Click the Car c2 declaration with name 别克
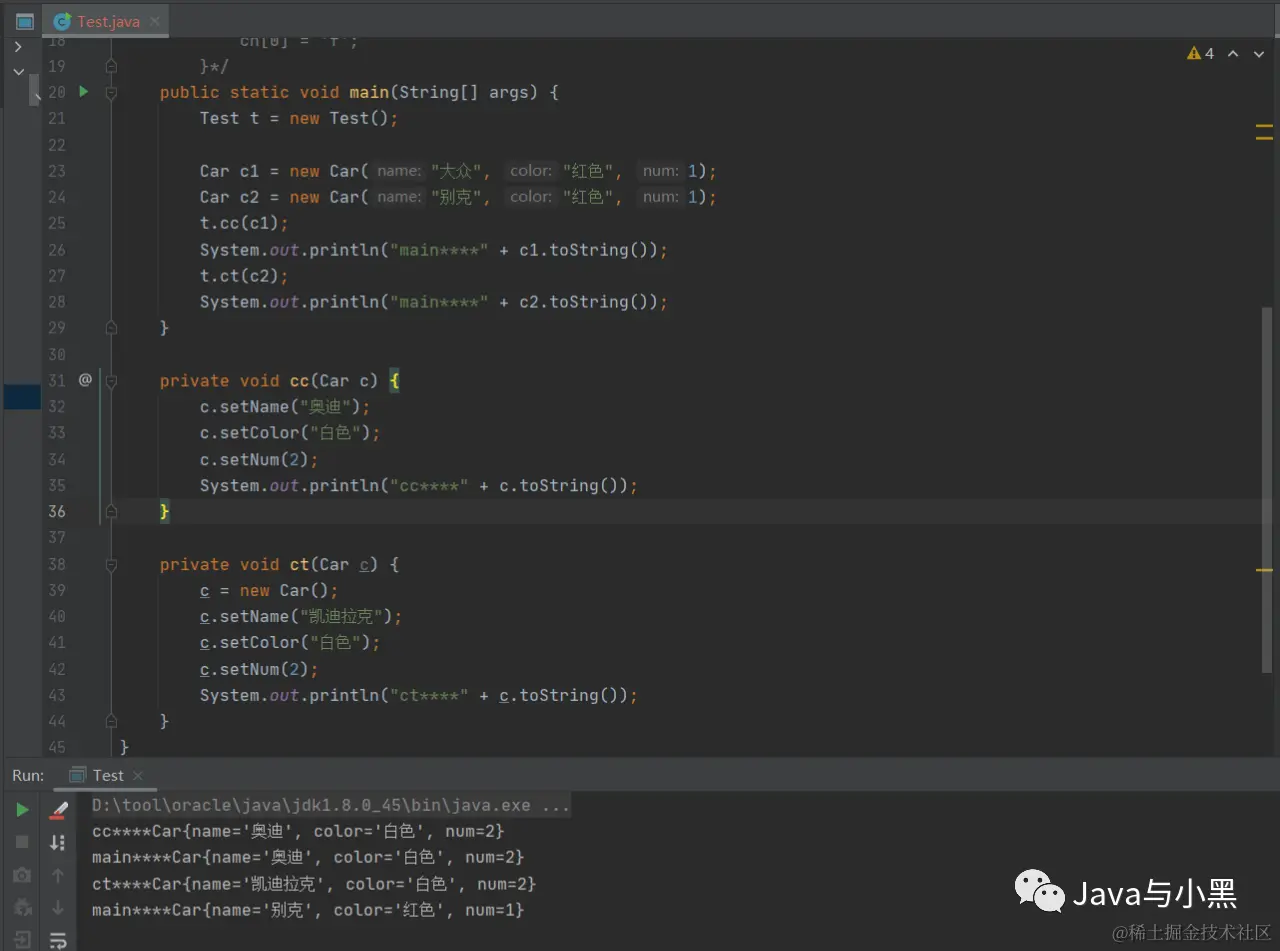The width and height of the screenshot is (1280, 951). tap(458, 197)
